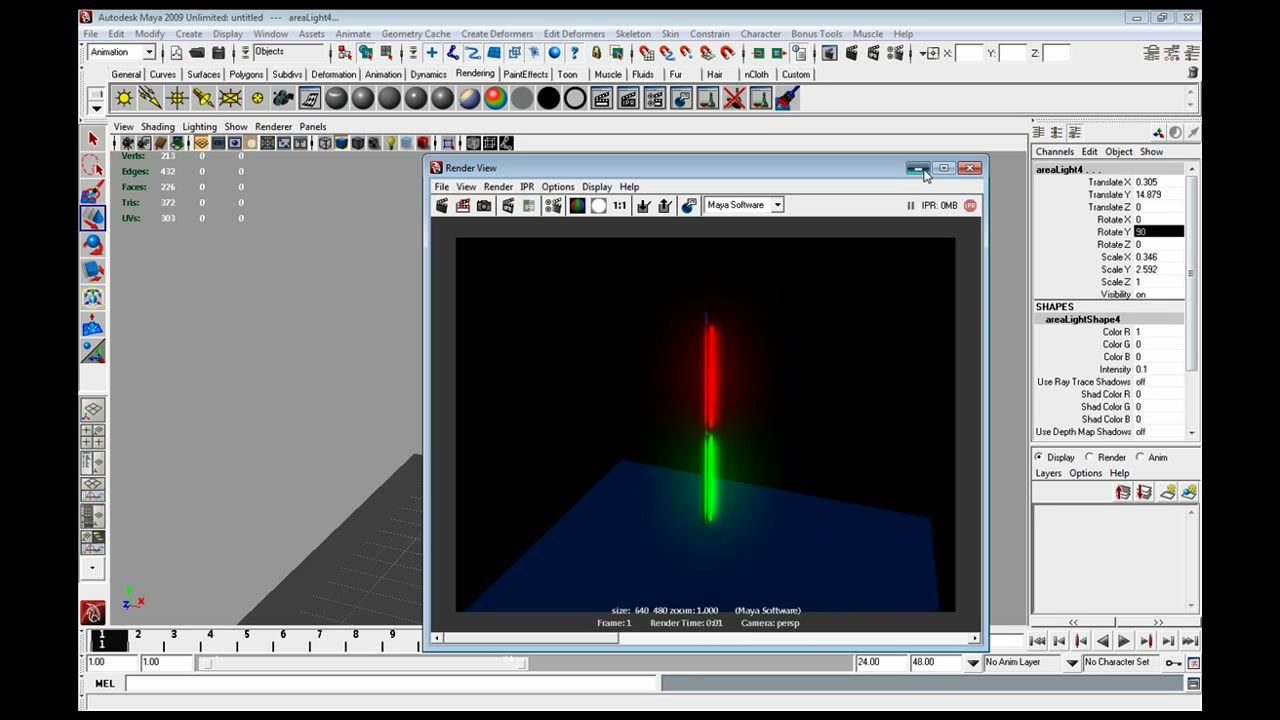
Task: Create an ambient light from the Rendering shelf sun icon
Action: point(124,98)
